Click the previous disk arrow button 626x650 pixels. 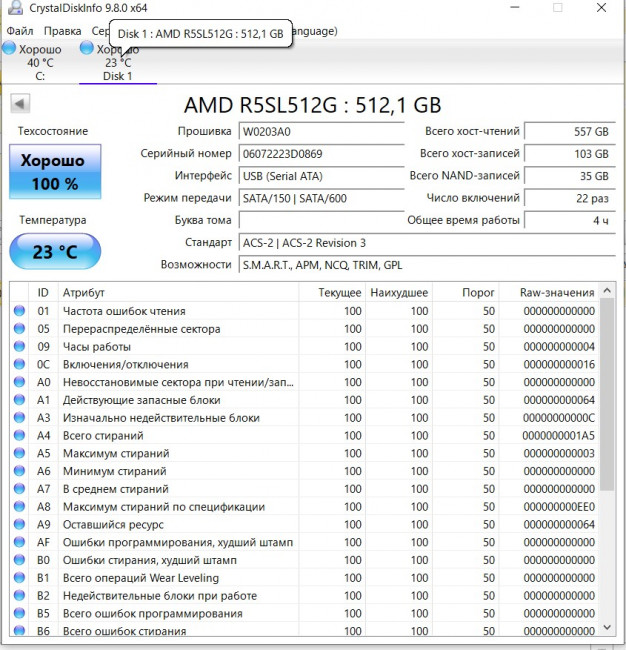tap(20, 104)
